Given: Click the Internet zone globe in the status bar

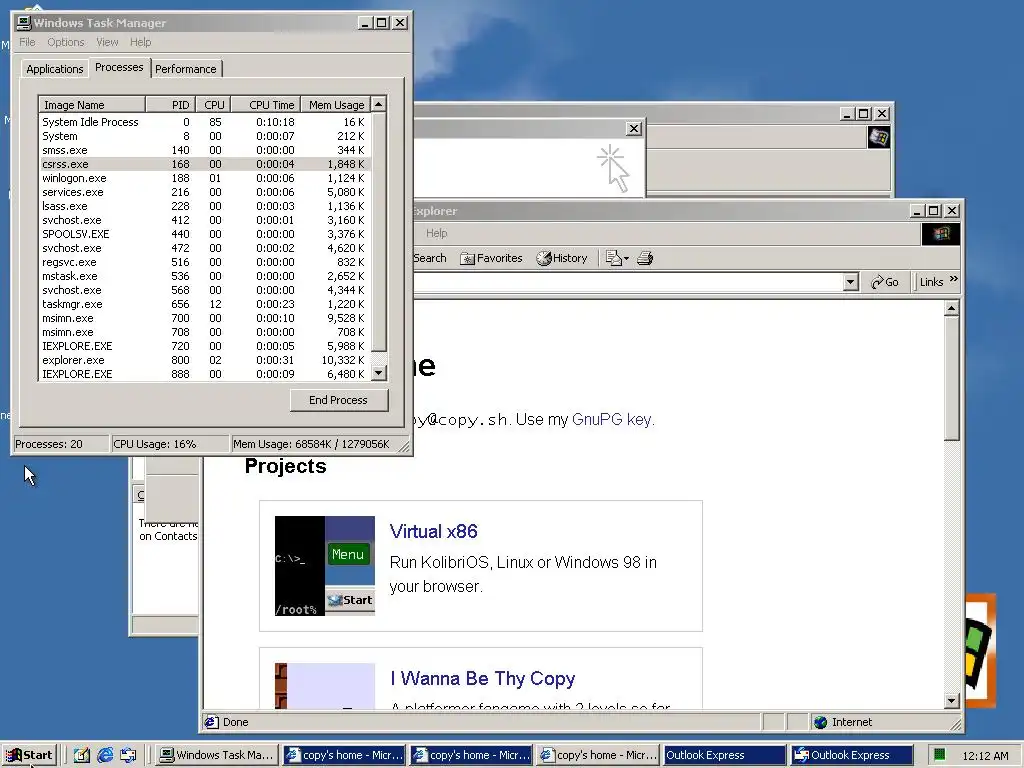Looking at the screenshot, I should coord(821,722).
